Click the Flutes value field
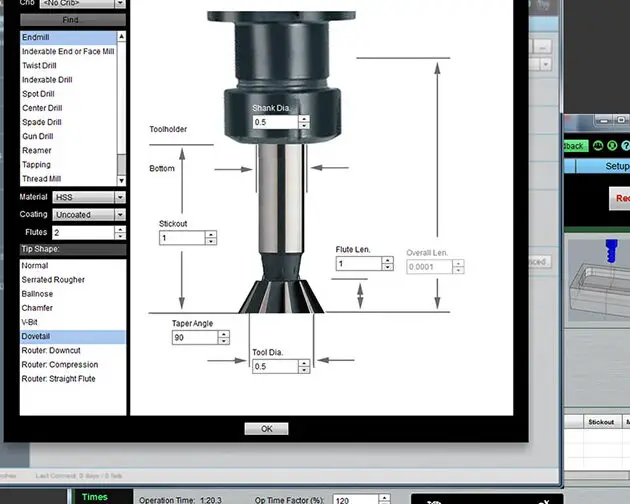This screenshot has width=630, height=504. 83,232
